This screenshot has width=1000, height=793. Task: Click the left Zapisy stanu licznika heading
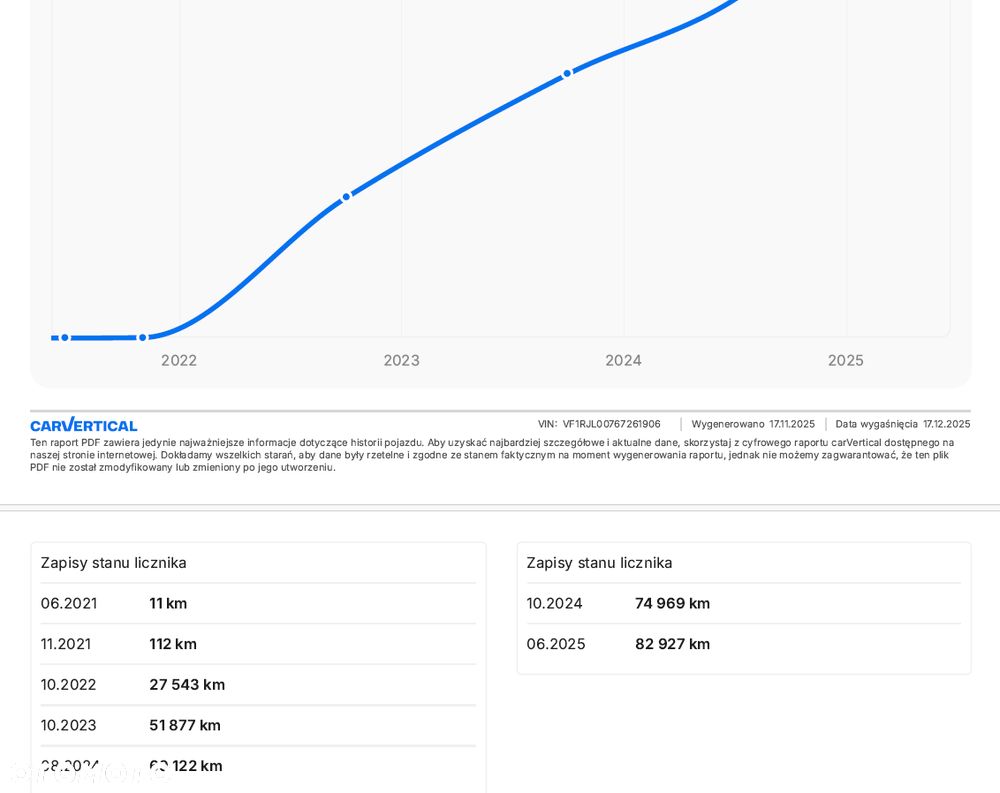click(113, 563)
